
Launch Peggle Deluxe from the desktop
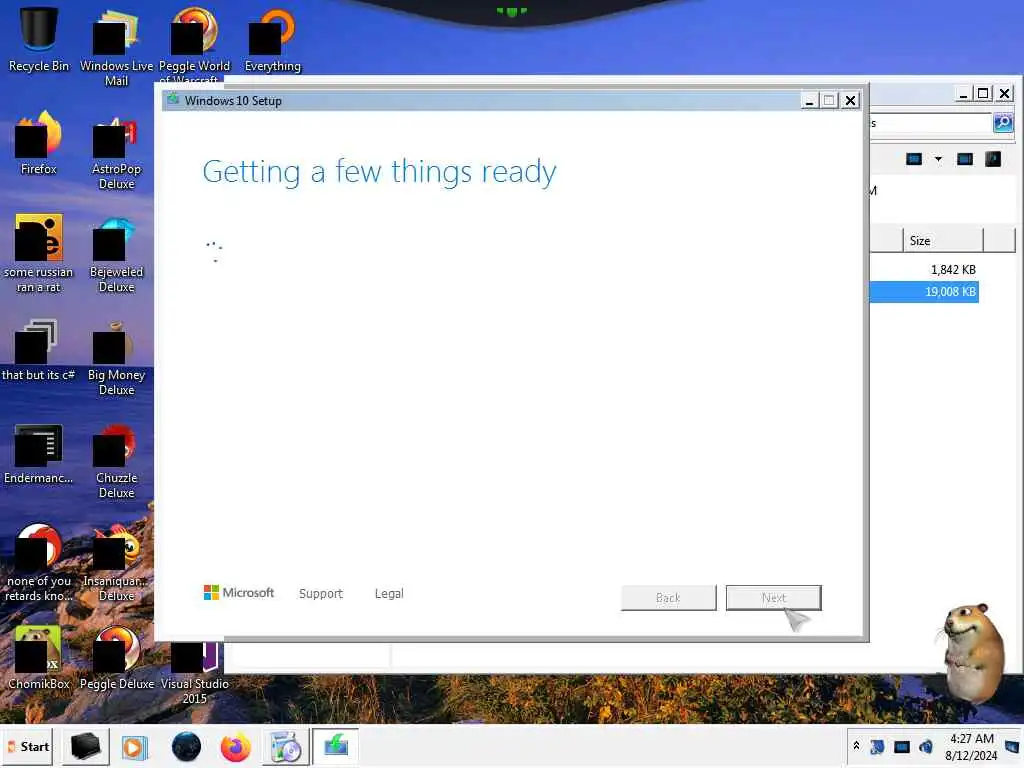(116, 657)
